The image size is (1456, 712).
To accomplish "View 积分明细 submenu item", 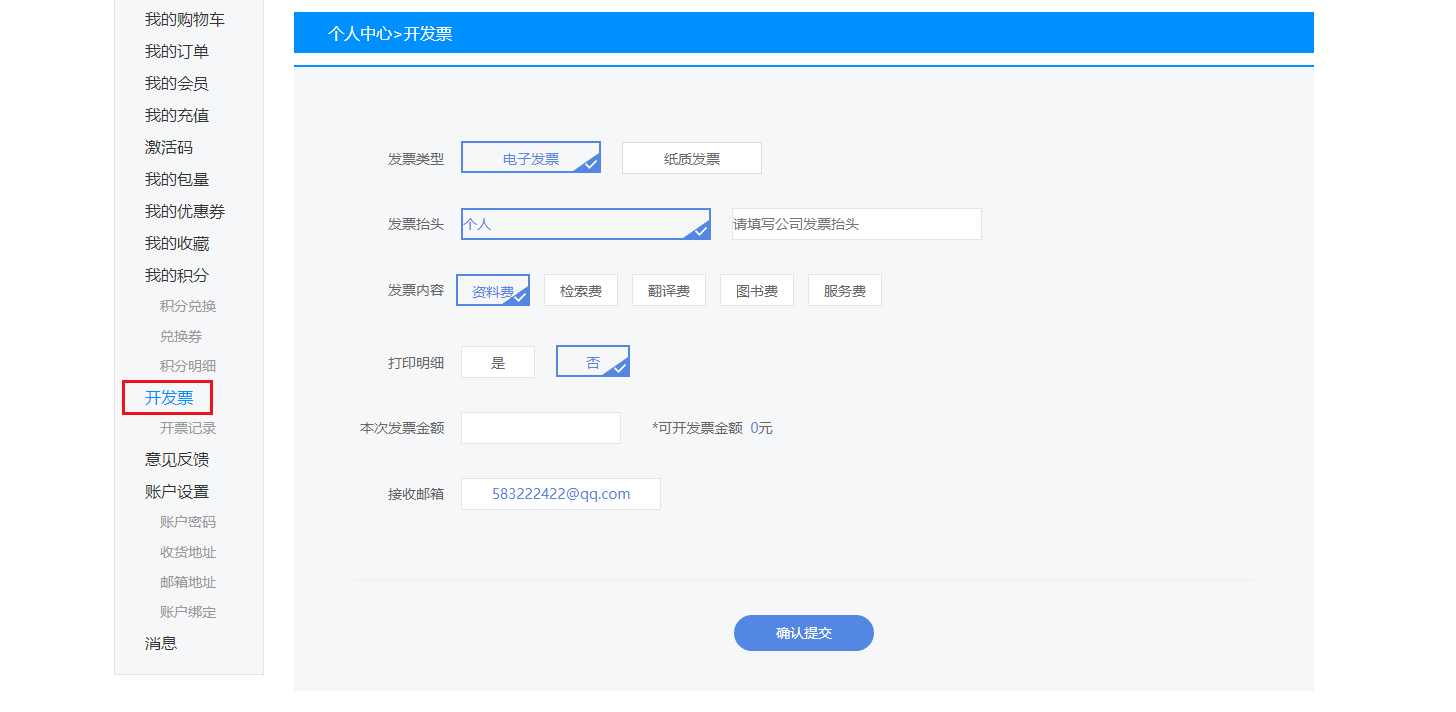I will pyautogui.click(x=188, y=366).
